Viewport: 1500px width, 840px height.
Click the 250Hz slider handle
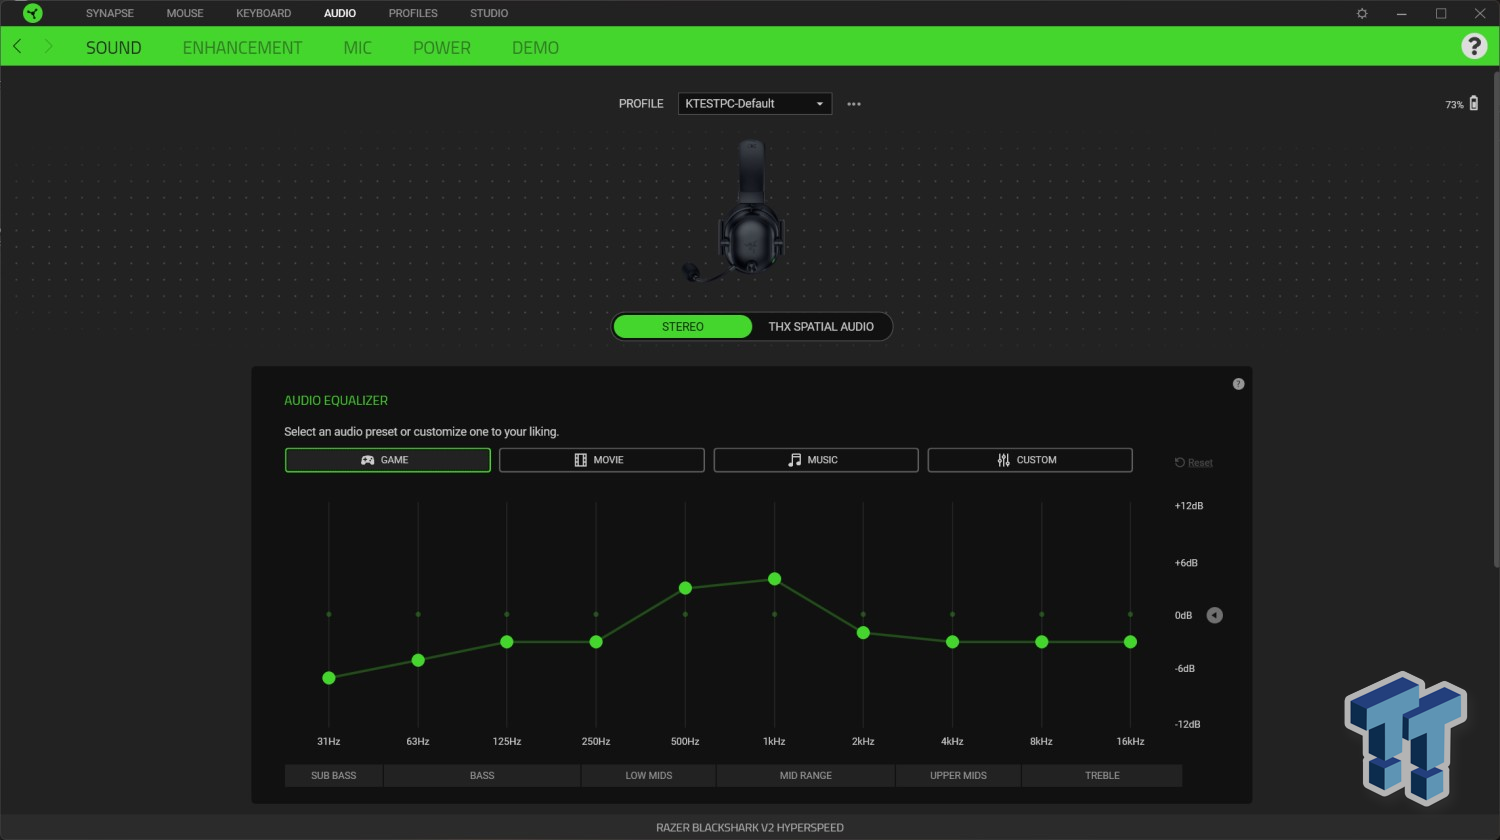pyautogui.click(x=596, y=642)
